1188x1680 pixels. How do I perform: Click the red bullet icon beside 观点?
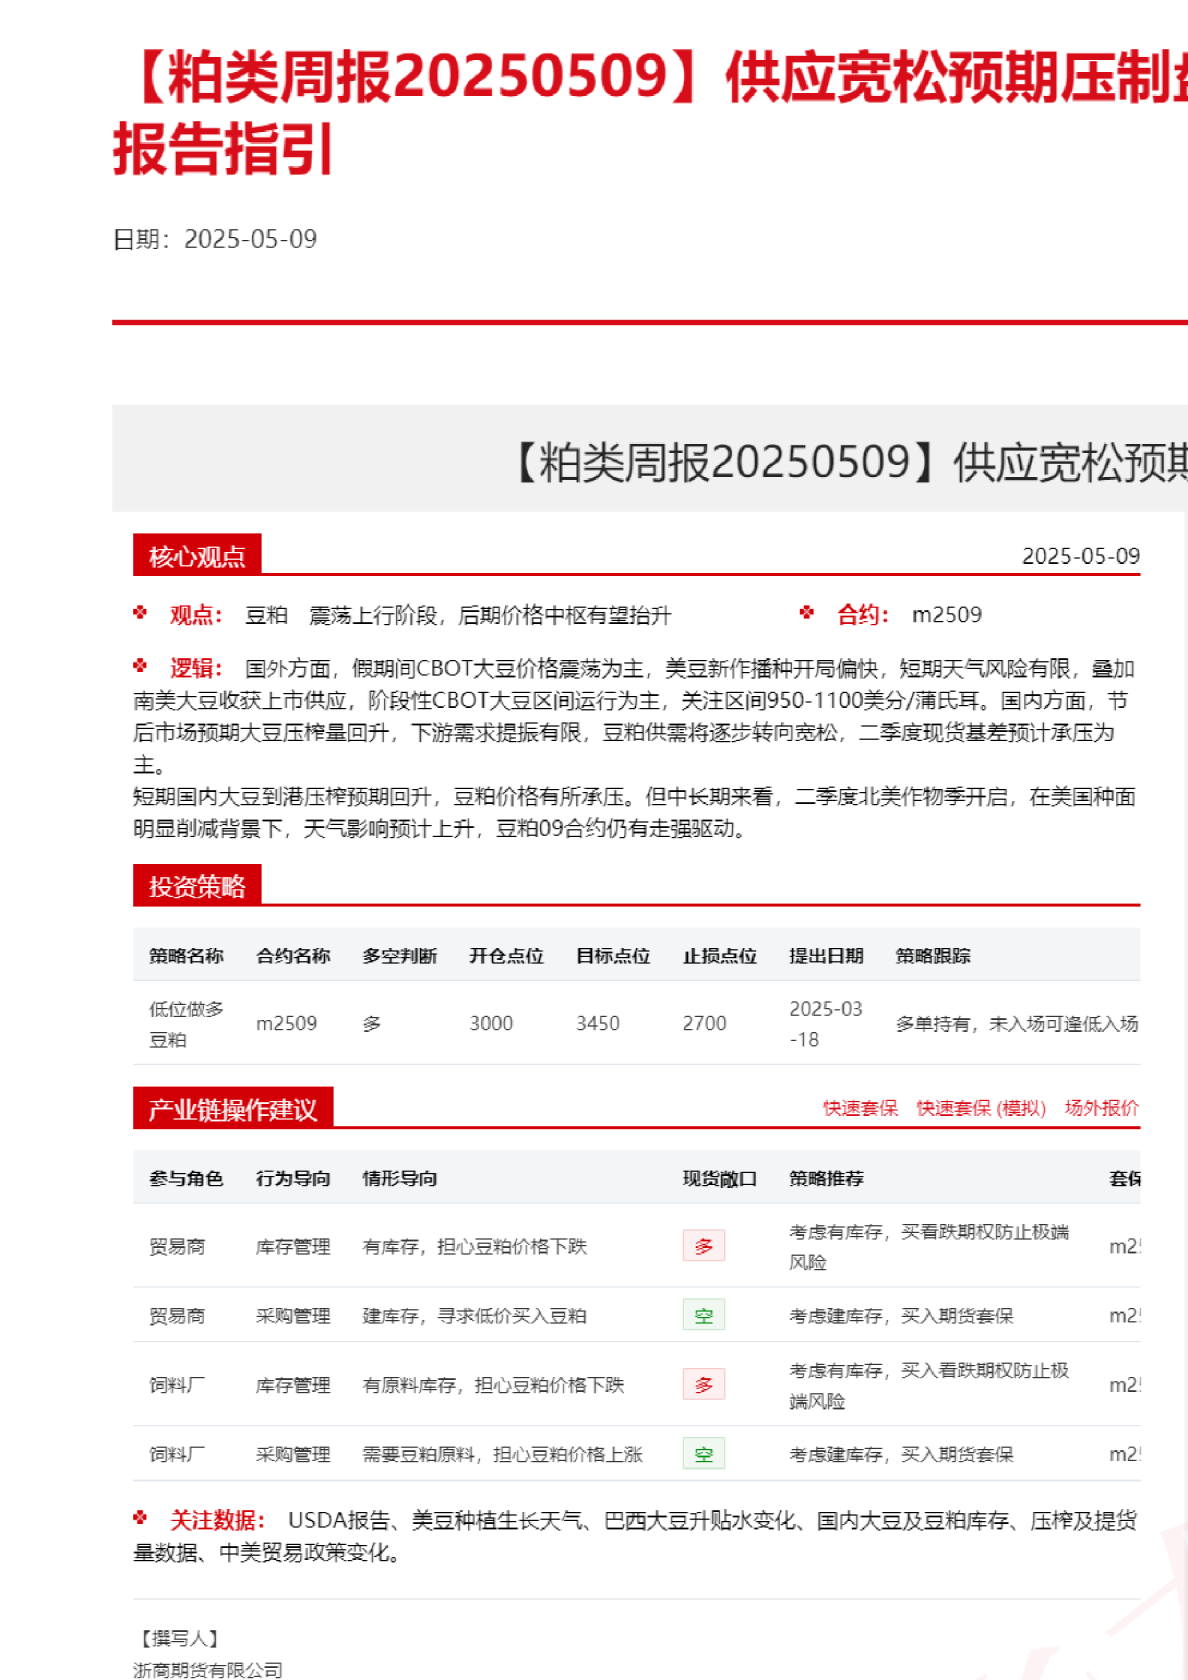pos(140,613)
